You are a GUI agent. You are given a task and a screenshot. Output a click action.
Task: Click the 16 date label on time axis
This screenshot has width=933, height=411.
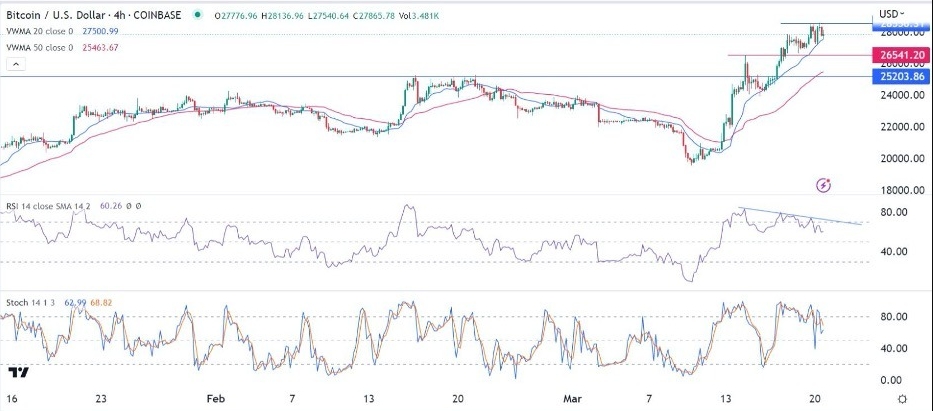click(x=11, y=399)
